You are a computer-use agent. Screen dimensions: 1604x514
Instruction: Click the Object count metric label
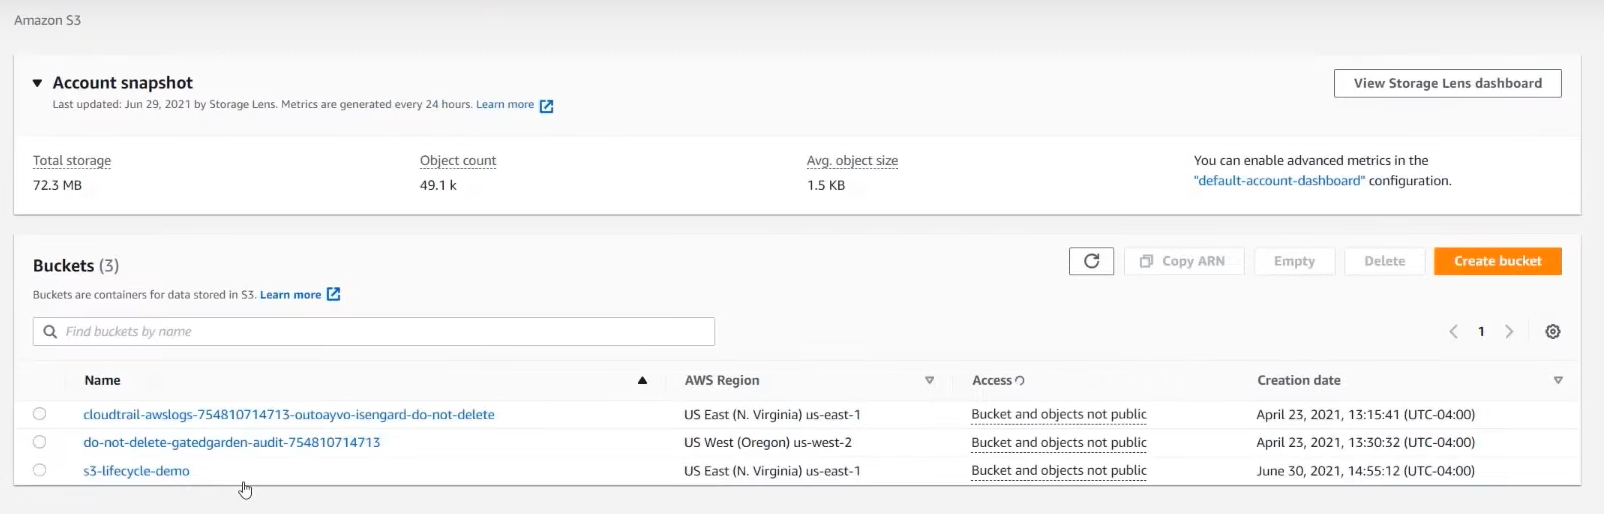458,161
